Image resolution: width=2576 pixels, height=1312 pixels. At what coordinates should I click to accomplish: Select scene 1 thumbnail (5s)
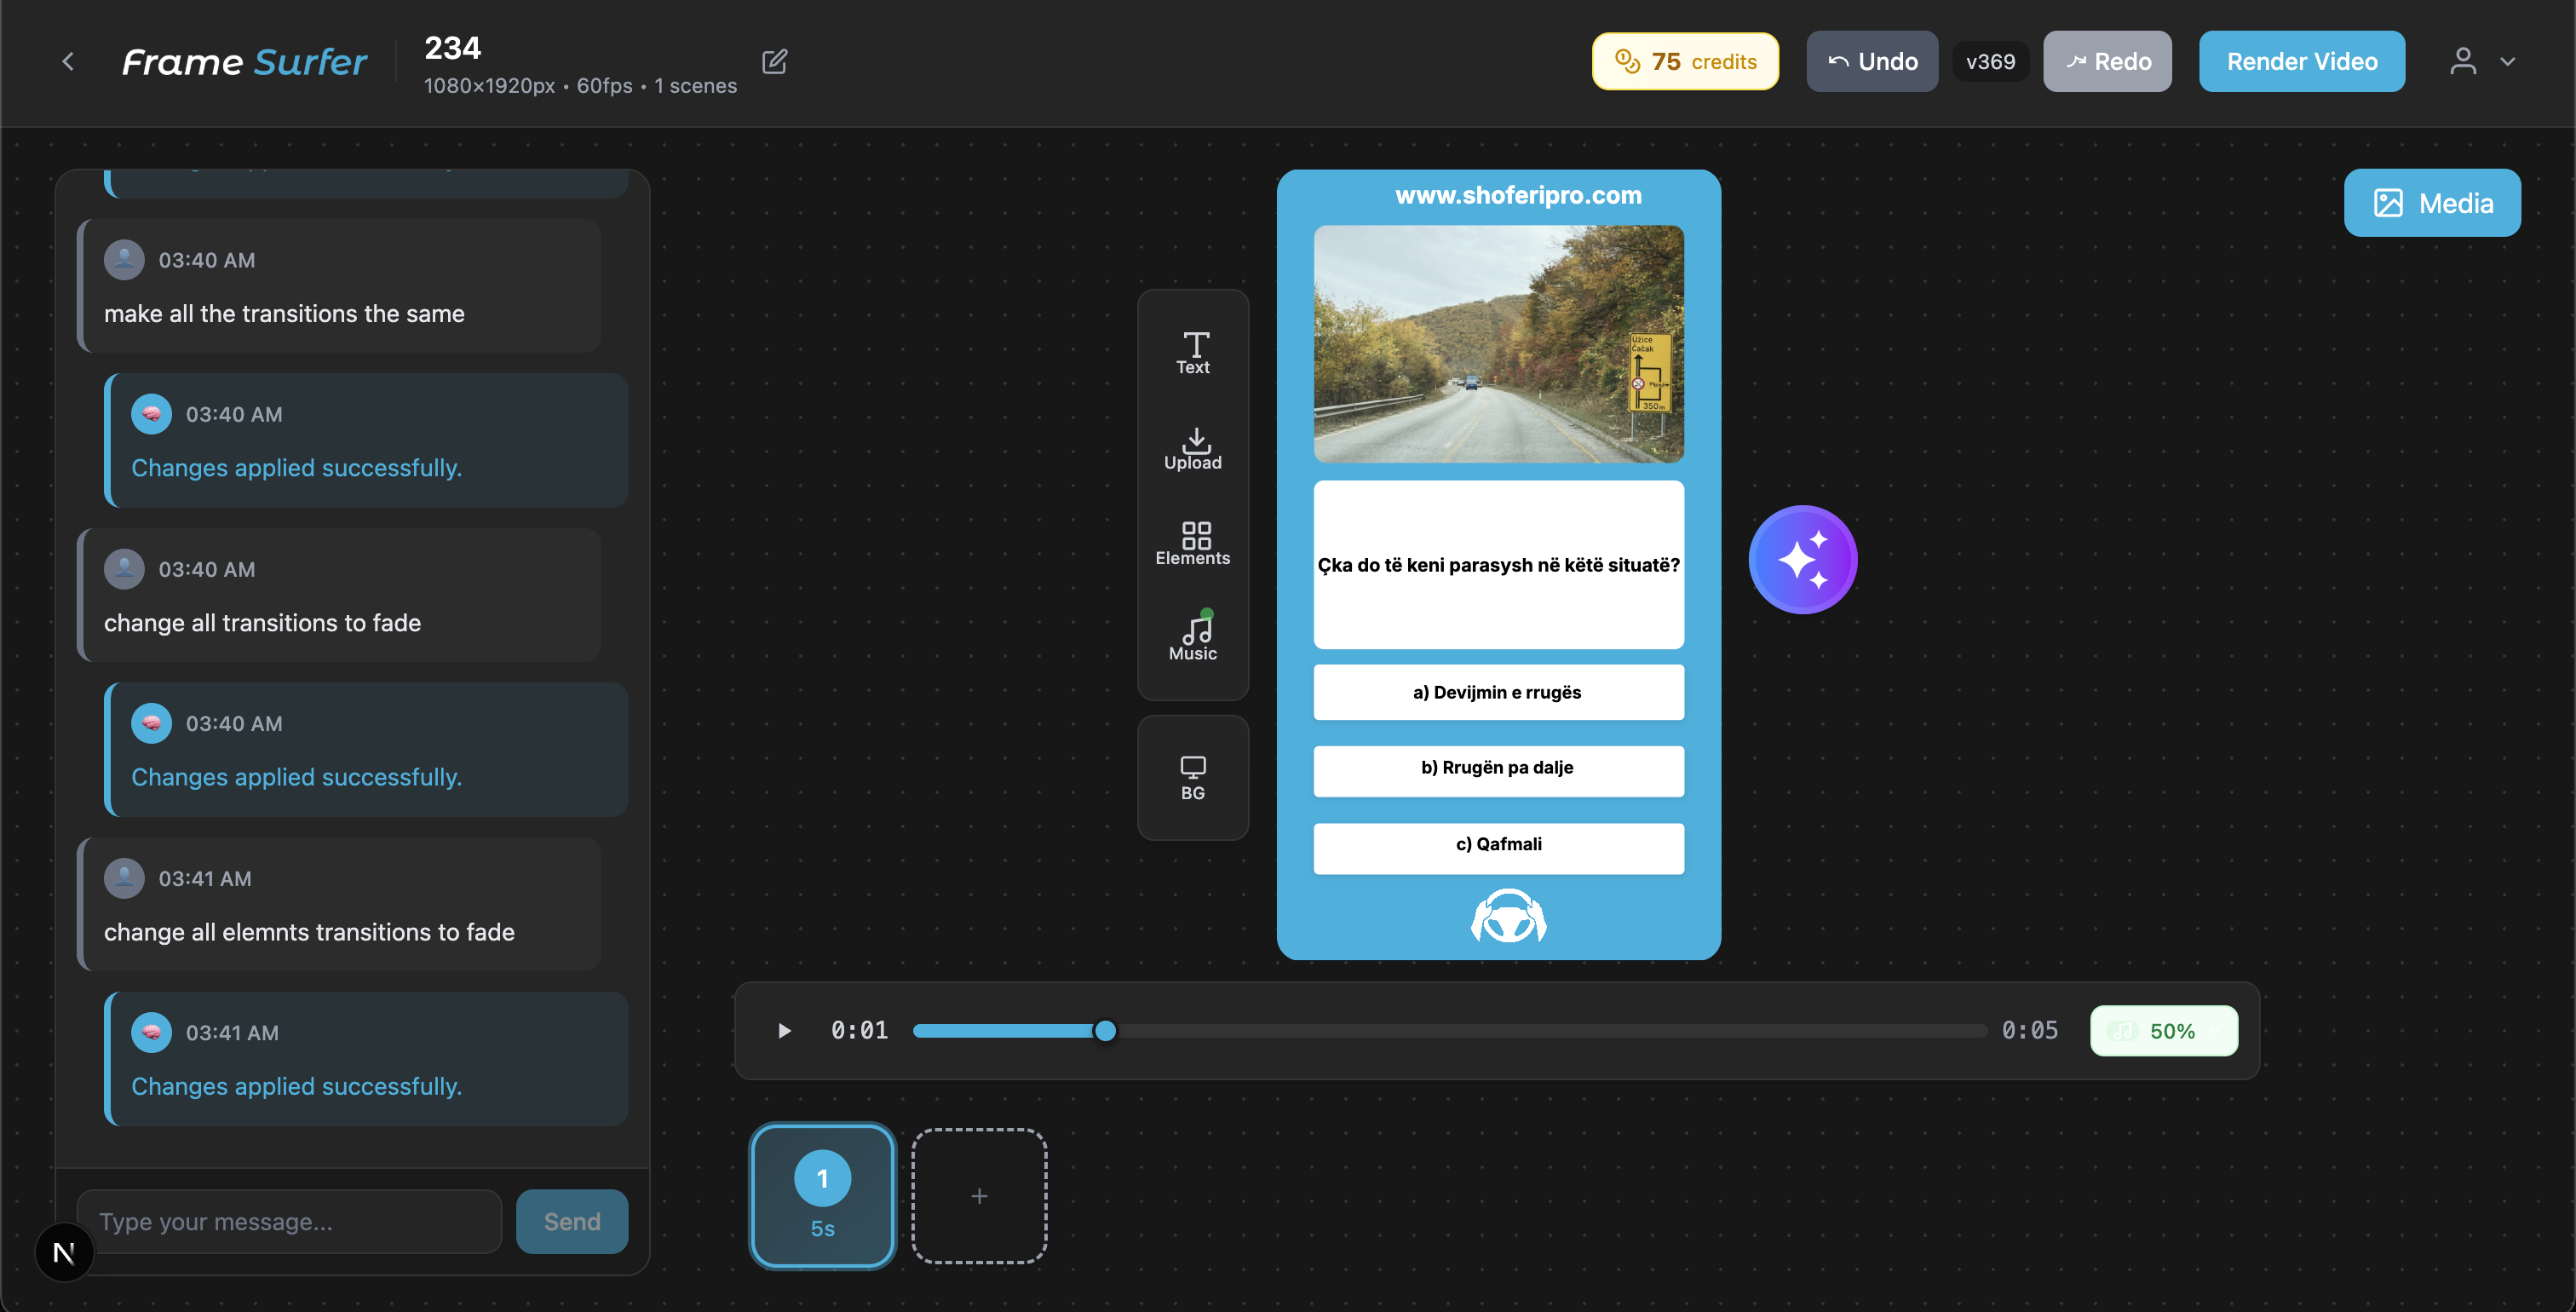(x=822, y=1195)
